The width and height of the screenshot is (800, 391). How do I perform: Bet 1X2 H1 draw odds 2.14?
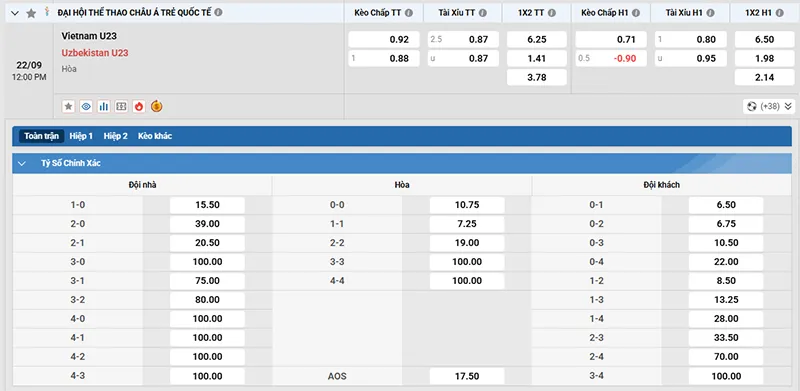[x=765, y=77]
